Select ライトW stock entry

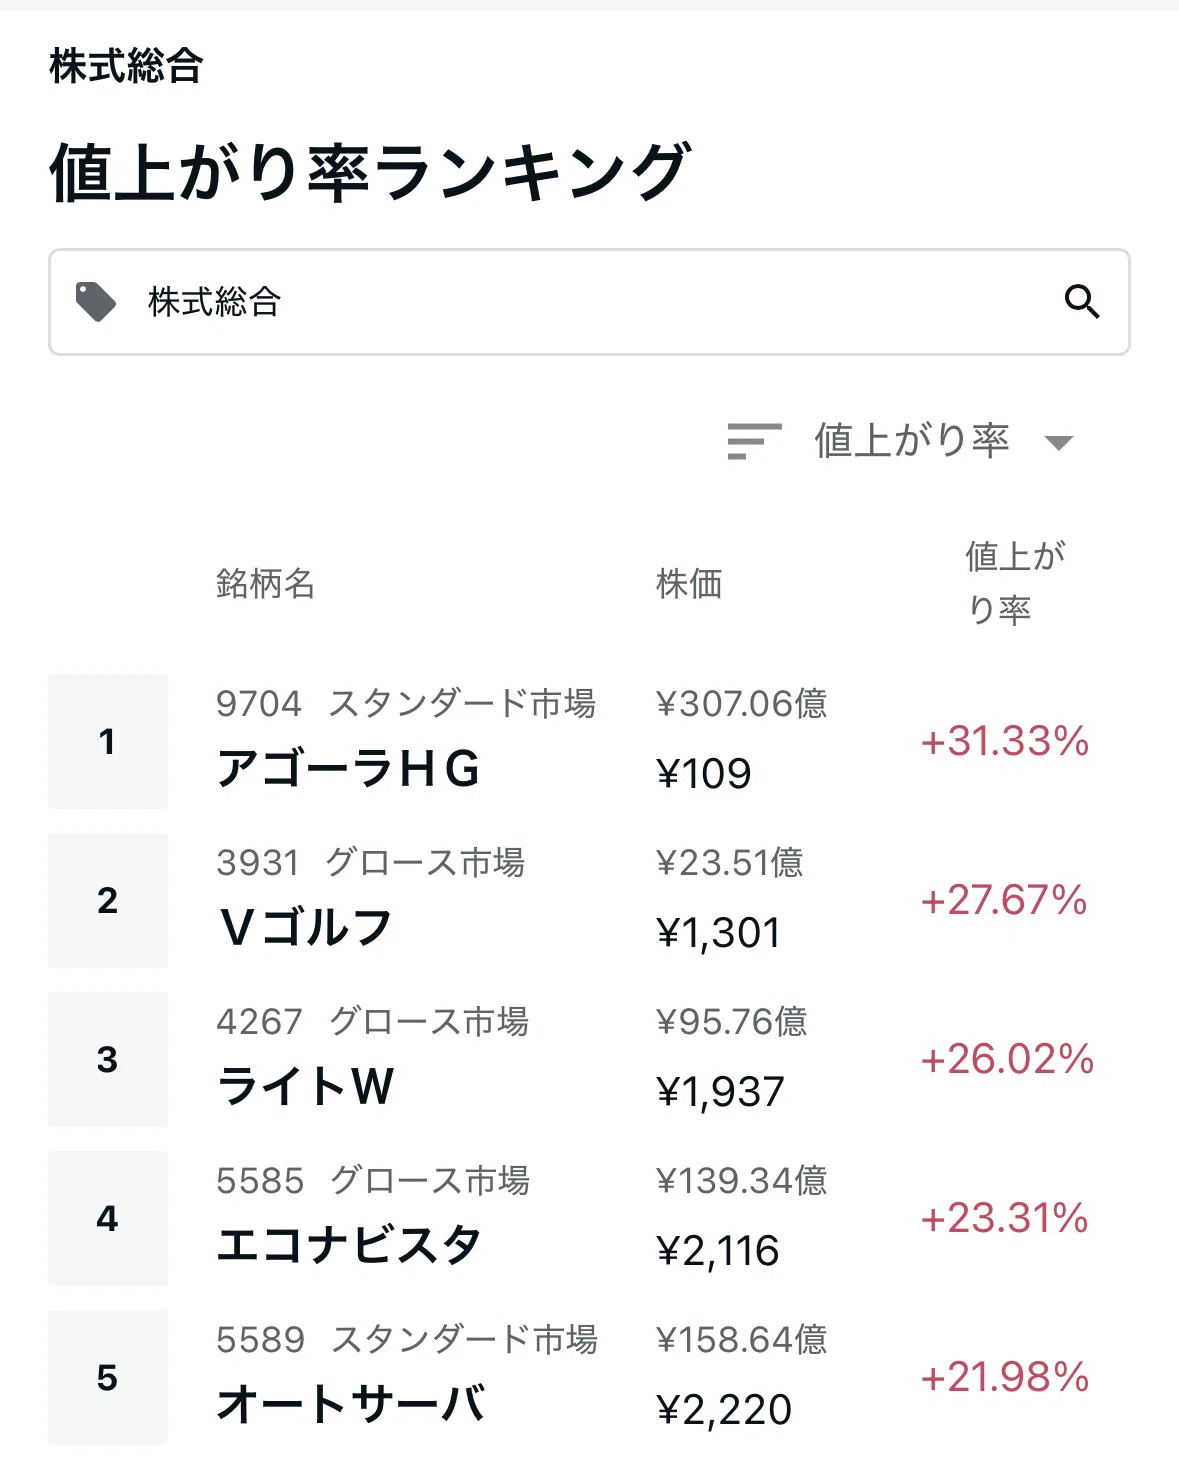(306, 1087)
